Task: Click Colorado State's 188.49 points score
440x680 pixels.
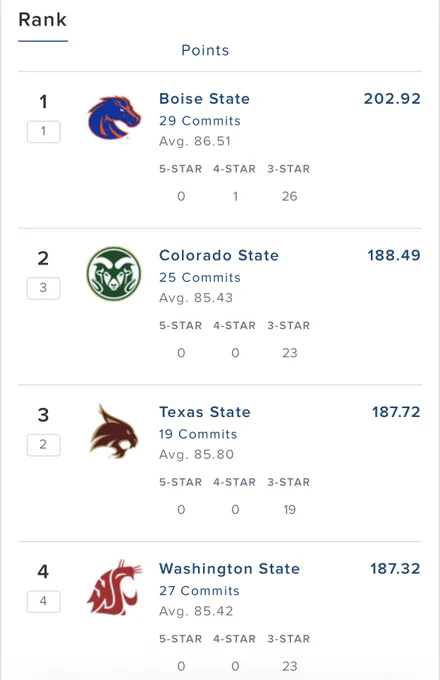Action: [x=394, y=255]
